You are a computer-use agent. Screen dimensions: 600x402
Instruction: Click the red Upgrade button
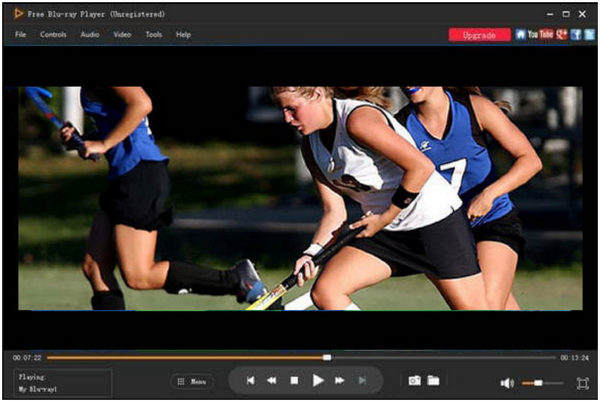point(480,34)
